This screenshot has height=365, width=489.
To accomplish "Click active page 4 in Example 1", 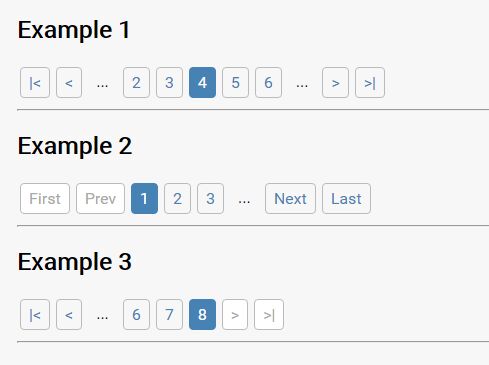I will [x=202, y=83].
